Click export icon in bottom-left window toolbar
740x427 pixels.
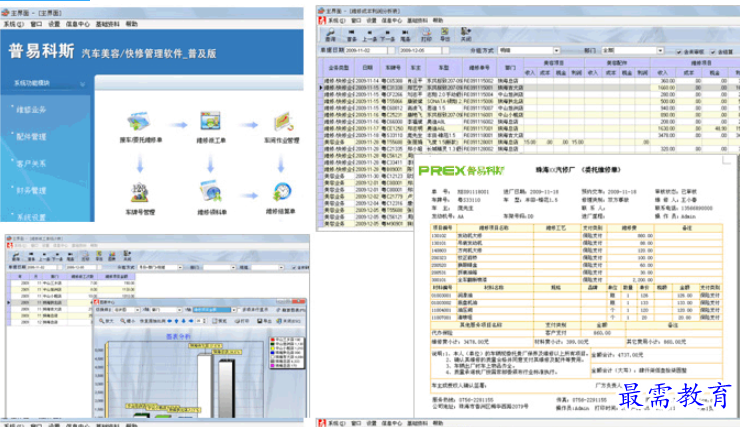tap(99, 256)
